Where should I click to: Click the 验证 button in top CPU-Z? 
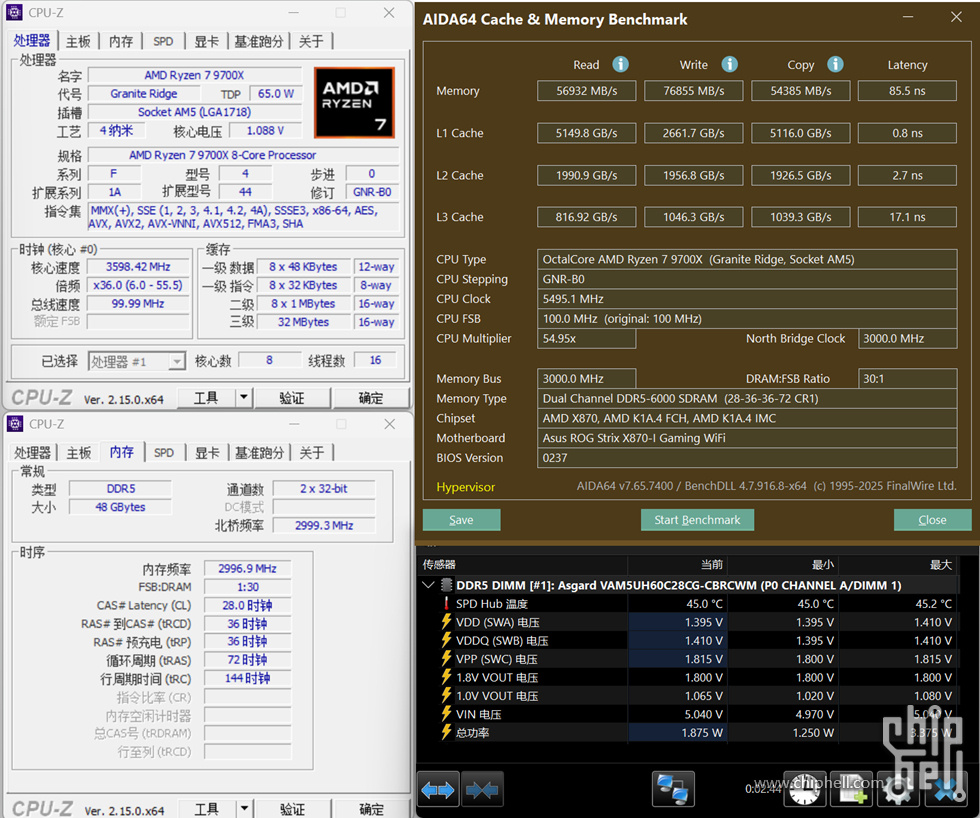pos(292,398)
